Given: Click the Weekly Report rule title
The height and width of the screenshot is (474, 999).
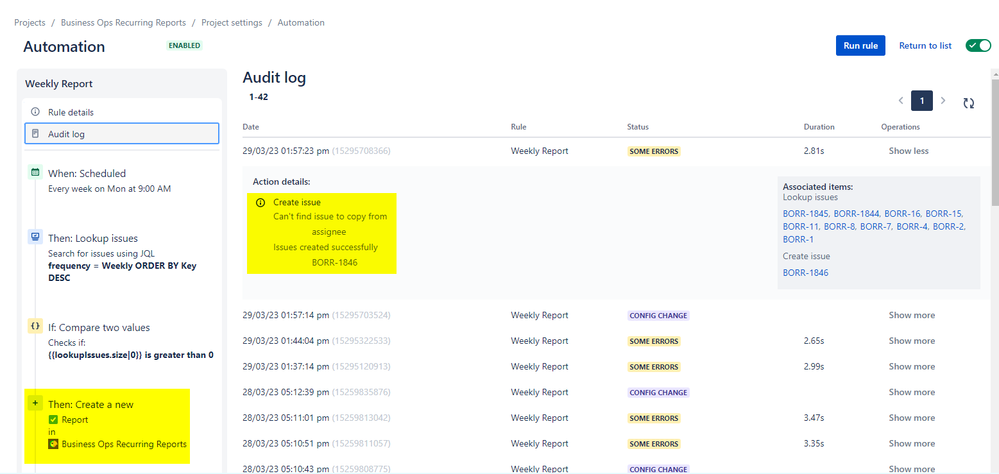Looking at the screenshot, I should coord(59,83).
